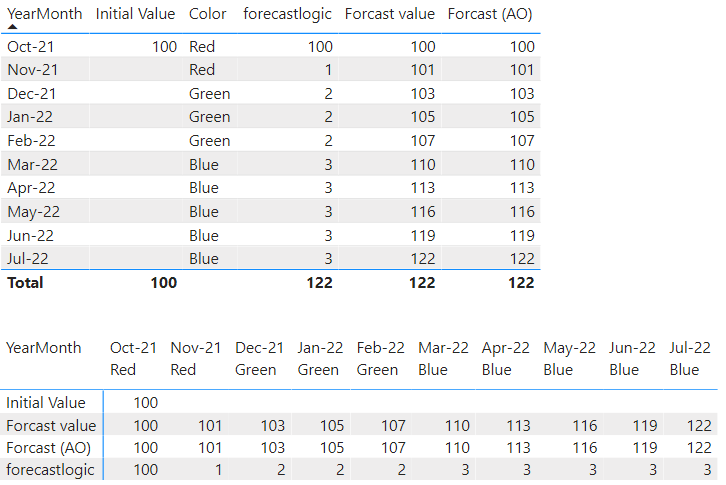Click Forcast value 103 in Dec-21 row
Screen dimensions: 726x485
(x=423, y=94)
